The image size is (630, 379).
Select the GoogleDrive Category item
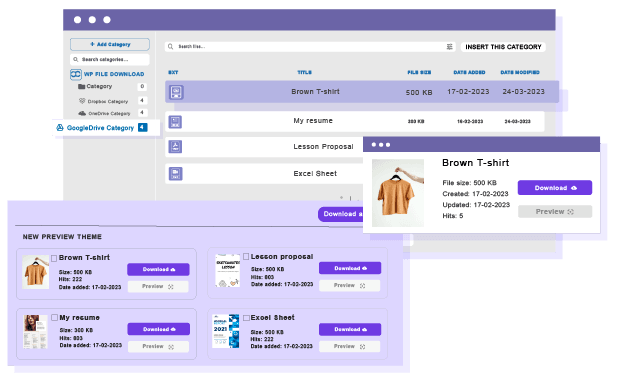(x=100, y=128)
